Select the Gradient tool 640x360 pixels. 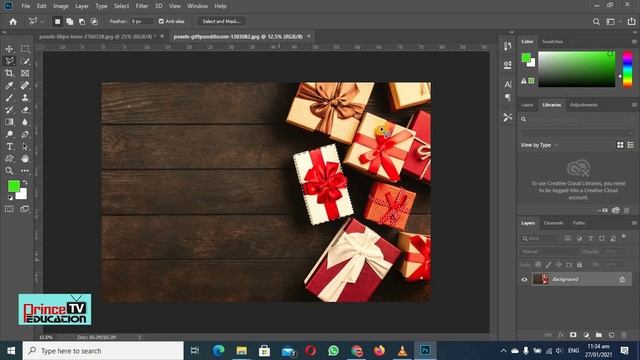point(9,122)
